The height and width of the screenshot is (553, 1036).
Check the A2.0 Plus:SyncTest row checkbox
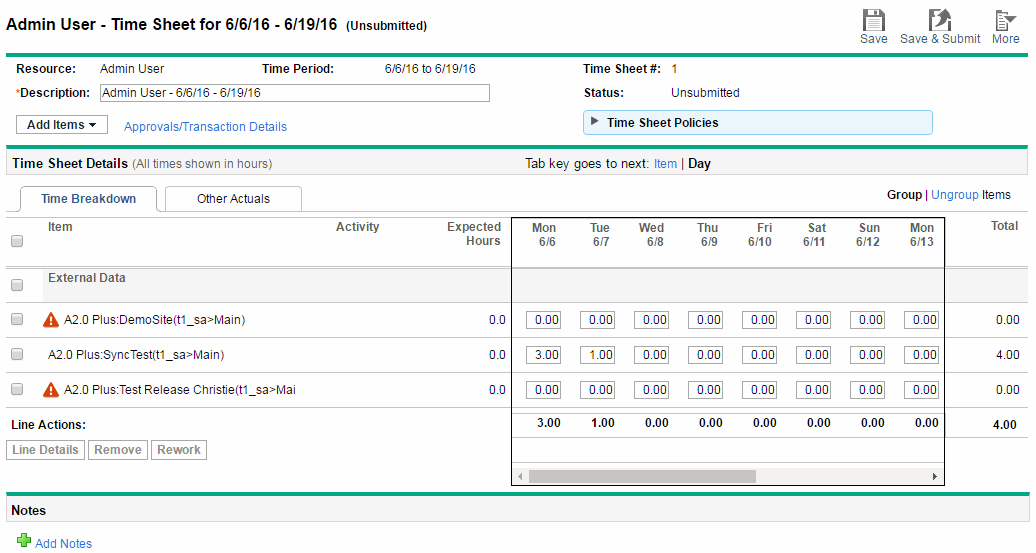17,355
